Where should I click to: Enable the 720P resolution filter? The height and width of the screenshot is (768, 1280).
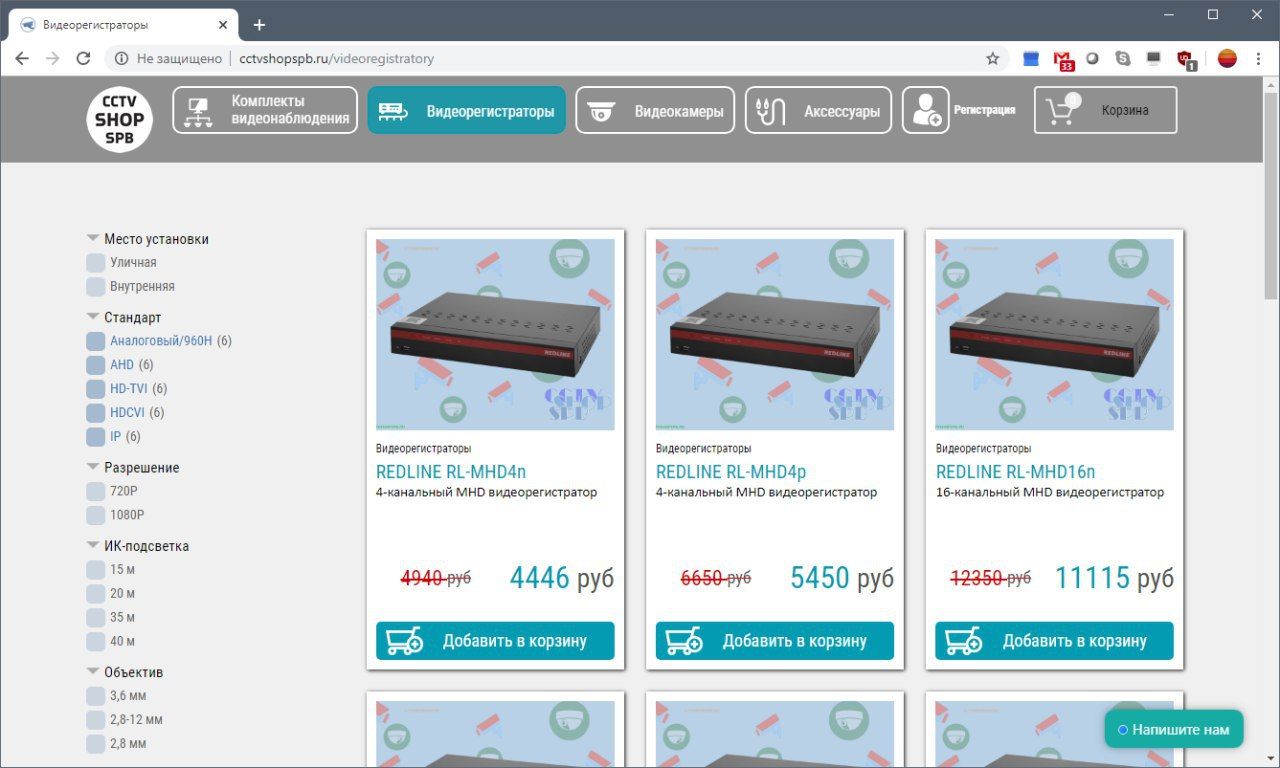click(x=95, y=491)
